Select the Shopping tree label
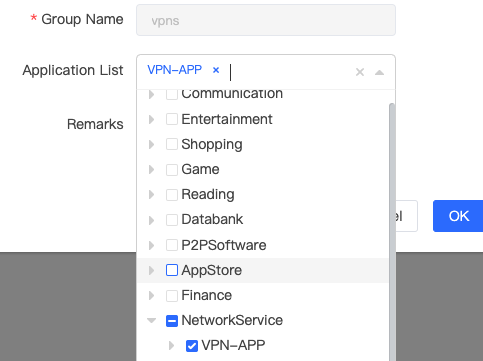The width and height of the screenshot is (483, 361). pos(212,145)
